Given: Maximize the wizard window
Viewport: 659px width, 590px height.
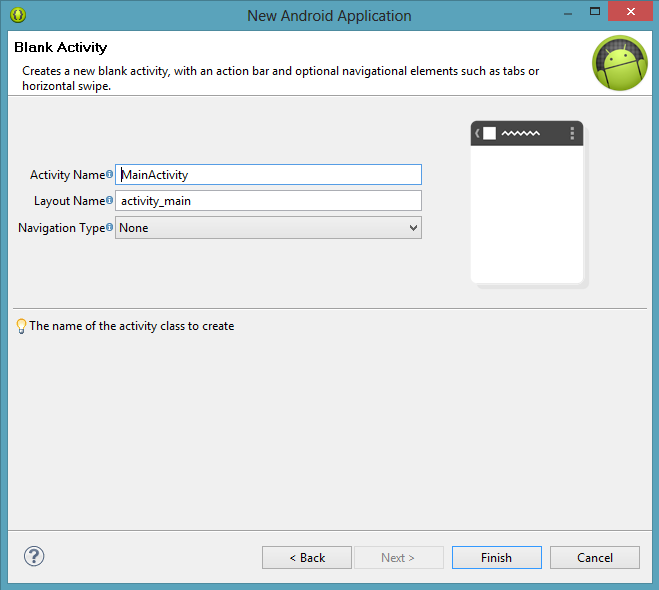Looking at the screenshot, I should pos(595,11).
